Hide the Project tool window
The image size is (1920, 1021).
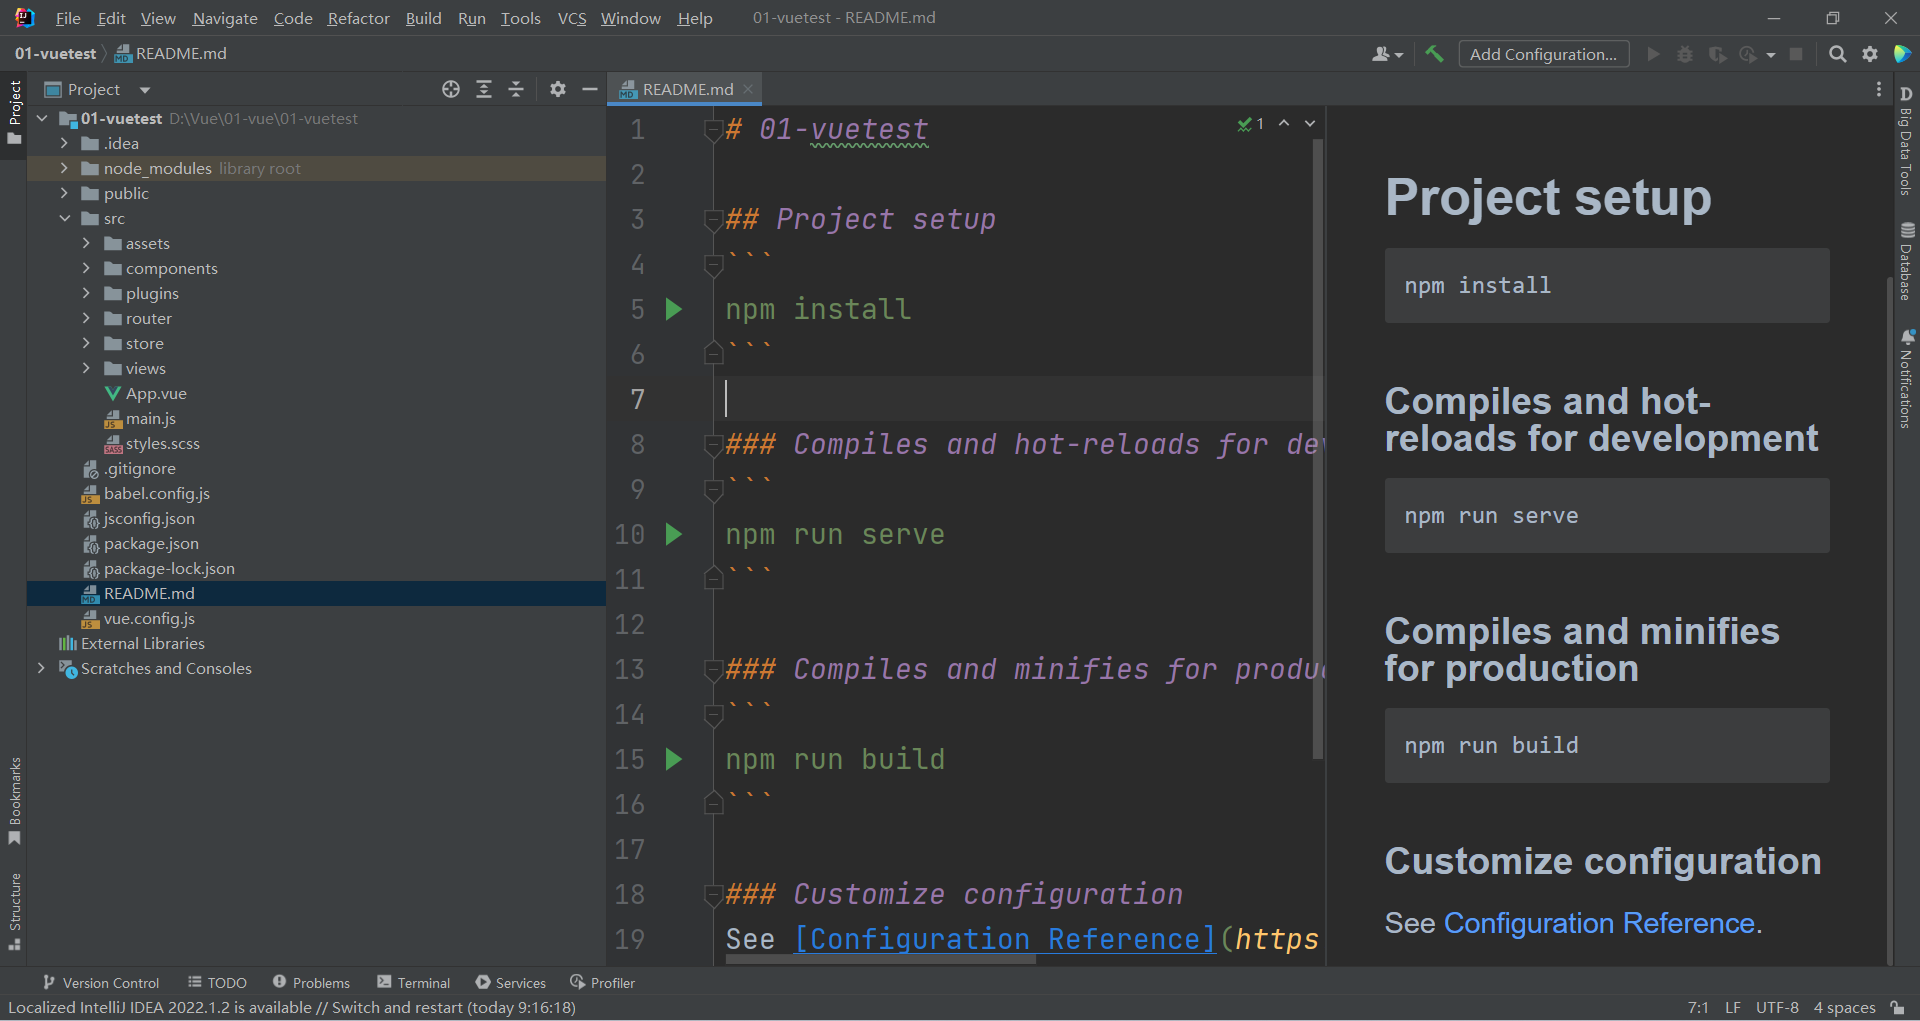[590, 89]
